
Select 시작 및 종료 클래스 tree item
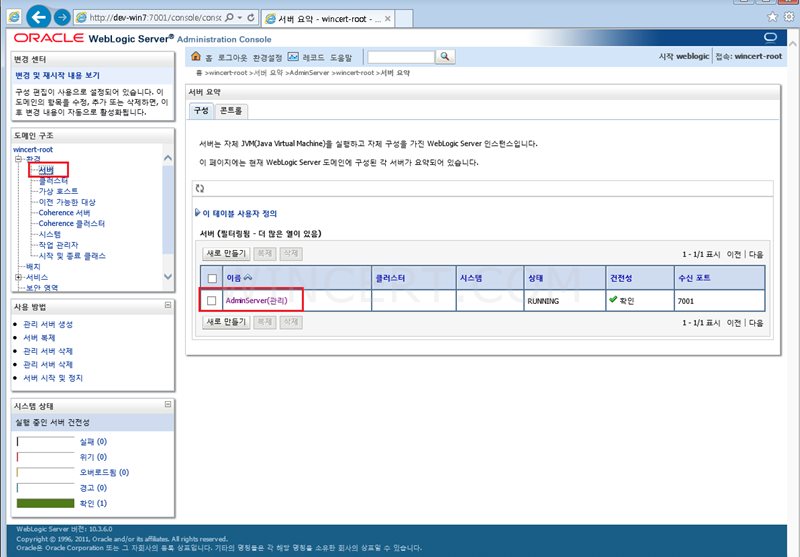tap(72, 256)
